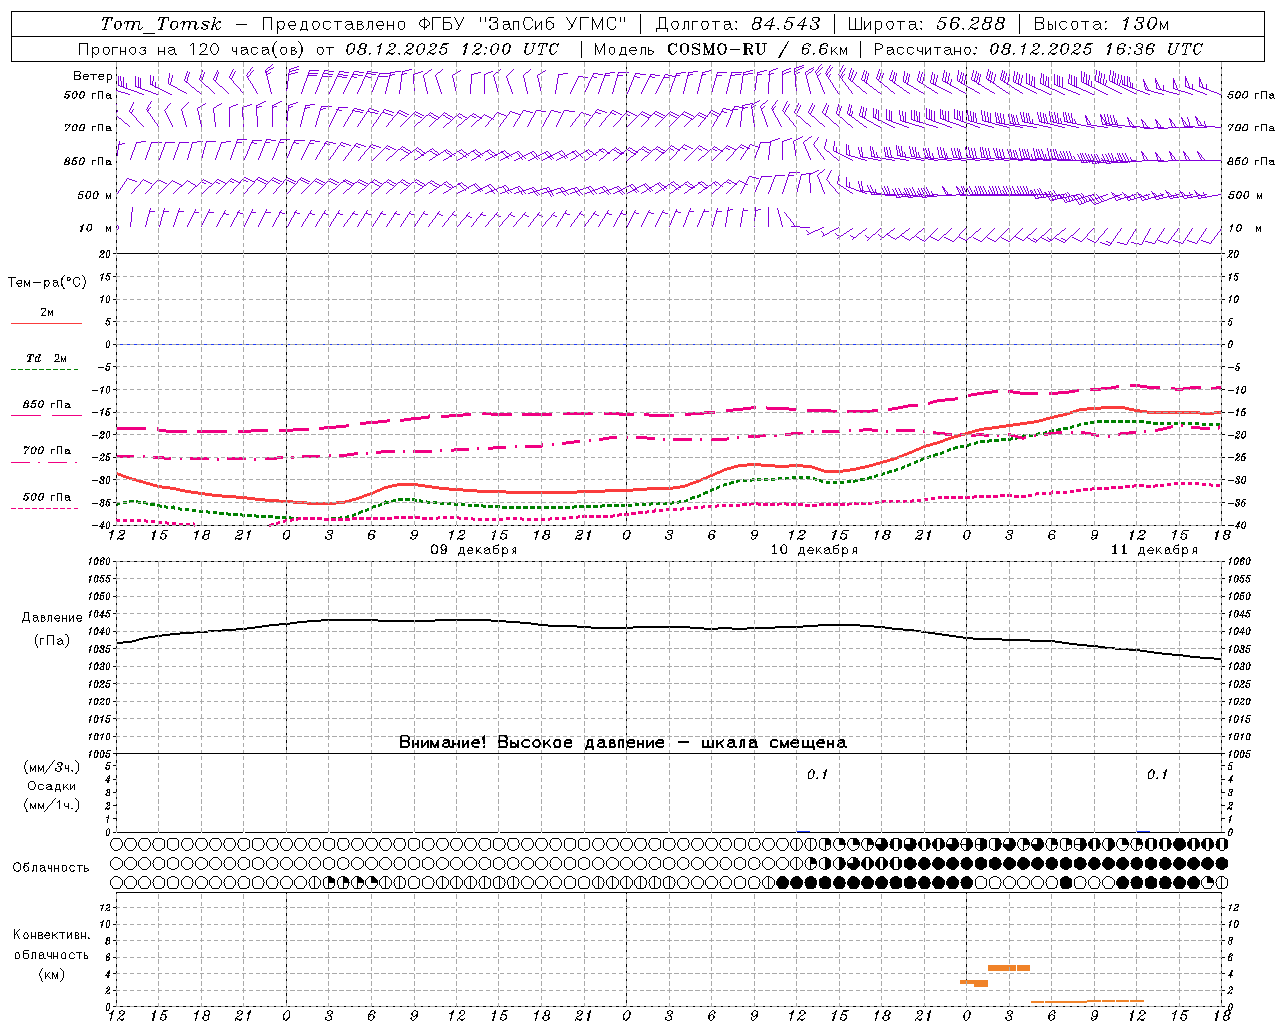
Task: Click the 11 декабря date label
Action: [1154, 550]
